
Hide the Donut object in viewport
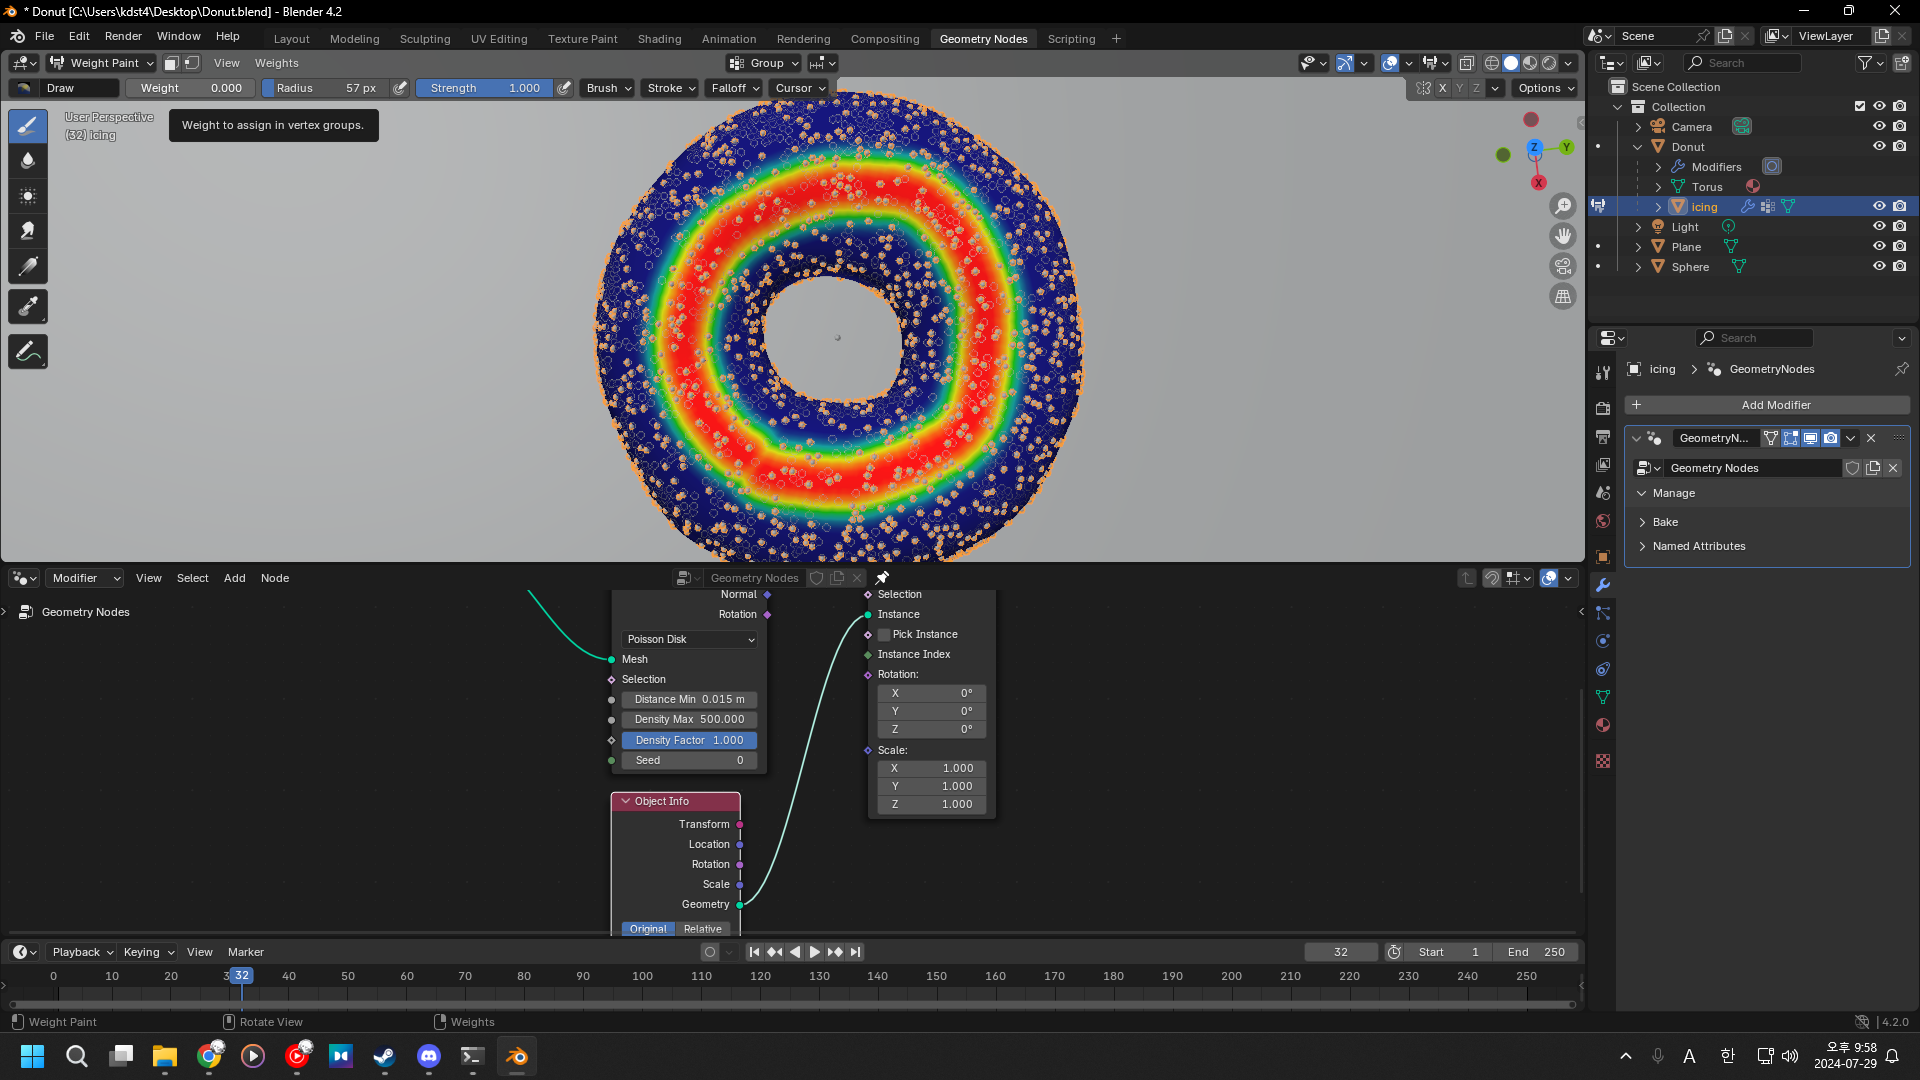[x=1879, y=147]
